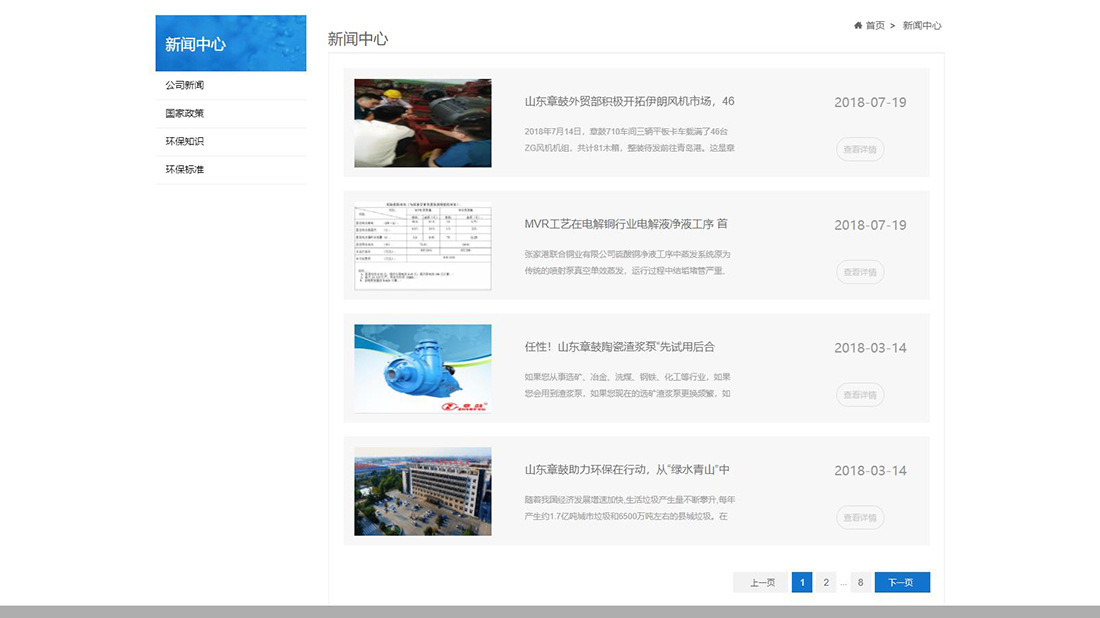Click summary text starting 如果您从事选矿

(x=627, y=385)
